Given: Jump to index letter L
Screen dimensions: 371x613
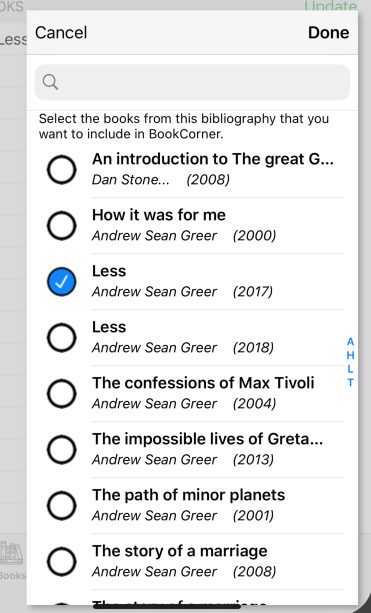Looking at the screenshot, I should click(x=350, y=369).
